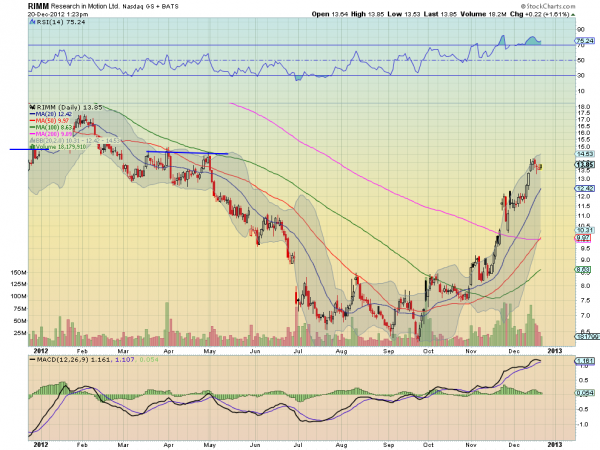
Task: Click the 50M label on the volume axis
Action: coord(20,321)
